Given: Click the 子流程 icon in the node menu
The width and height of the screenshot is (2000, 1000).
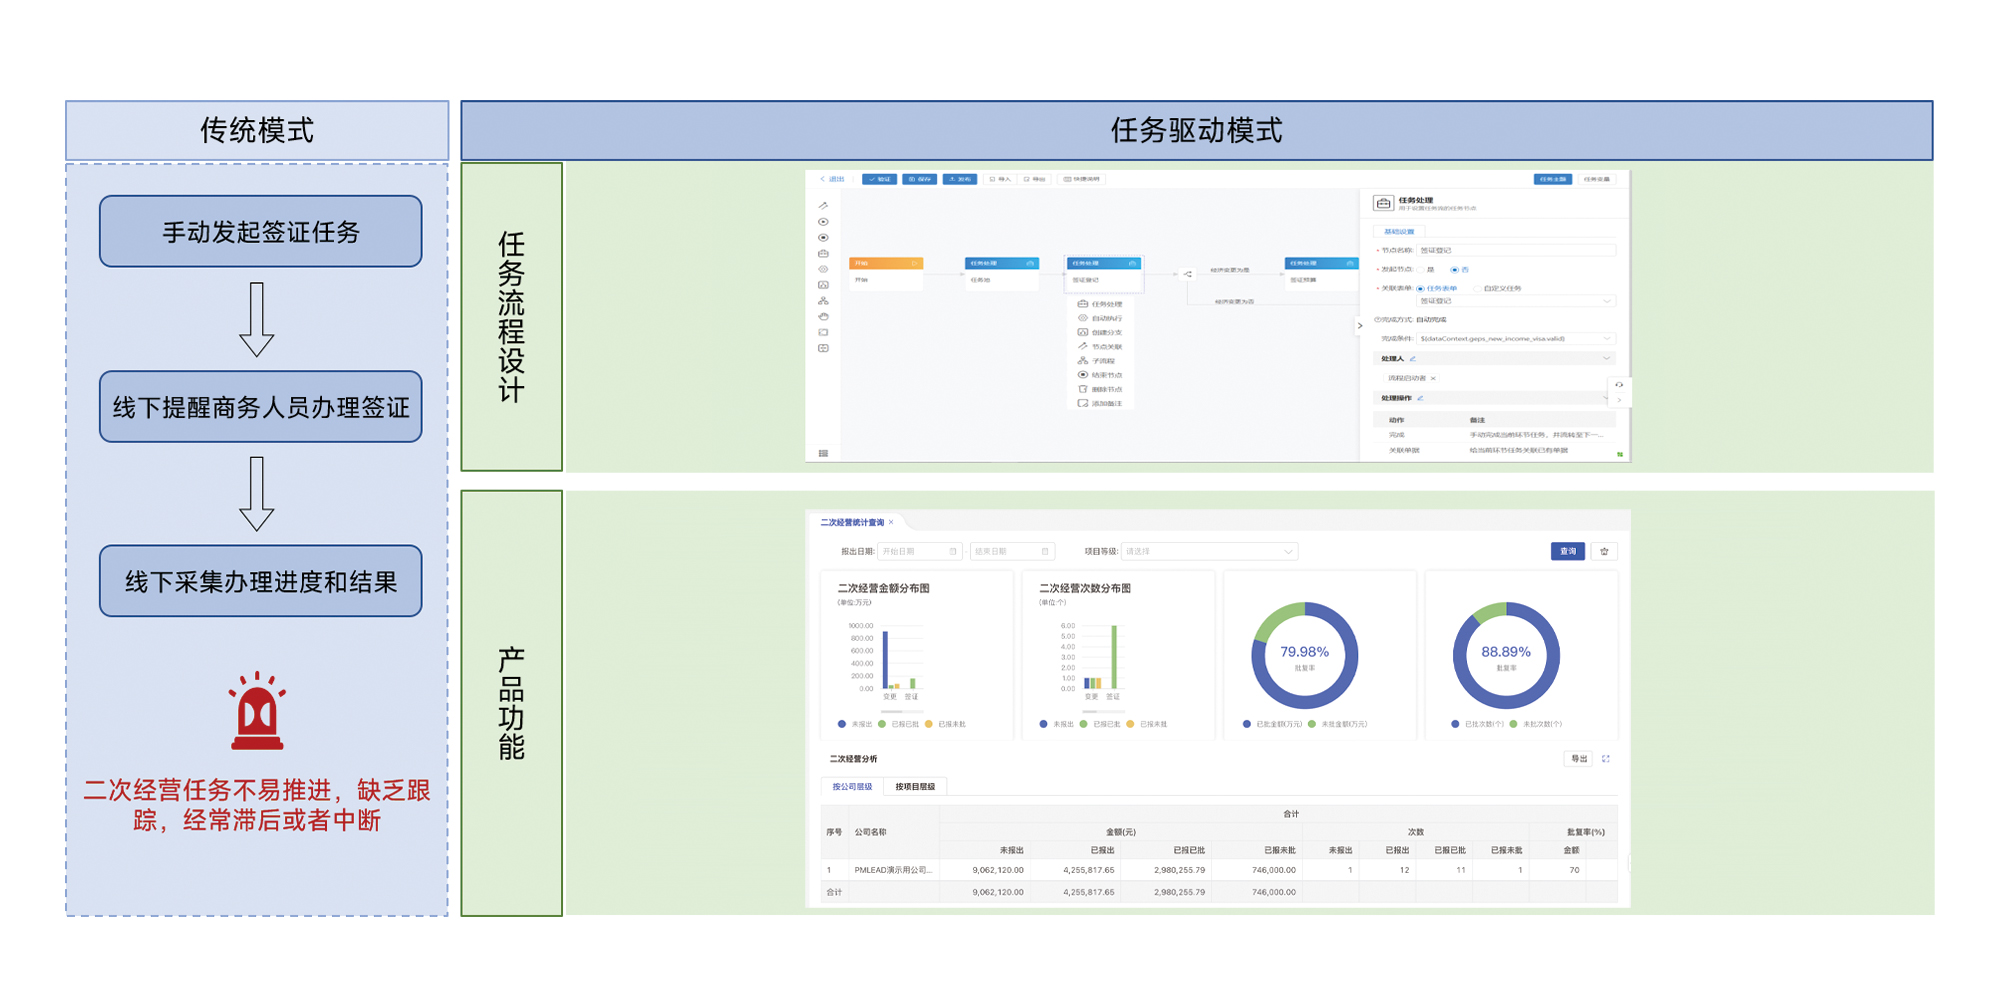Looking at the screenshot, I should [1082, 361].
